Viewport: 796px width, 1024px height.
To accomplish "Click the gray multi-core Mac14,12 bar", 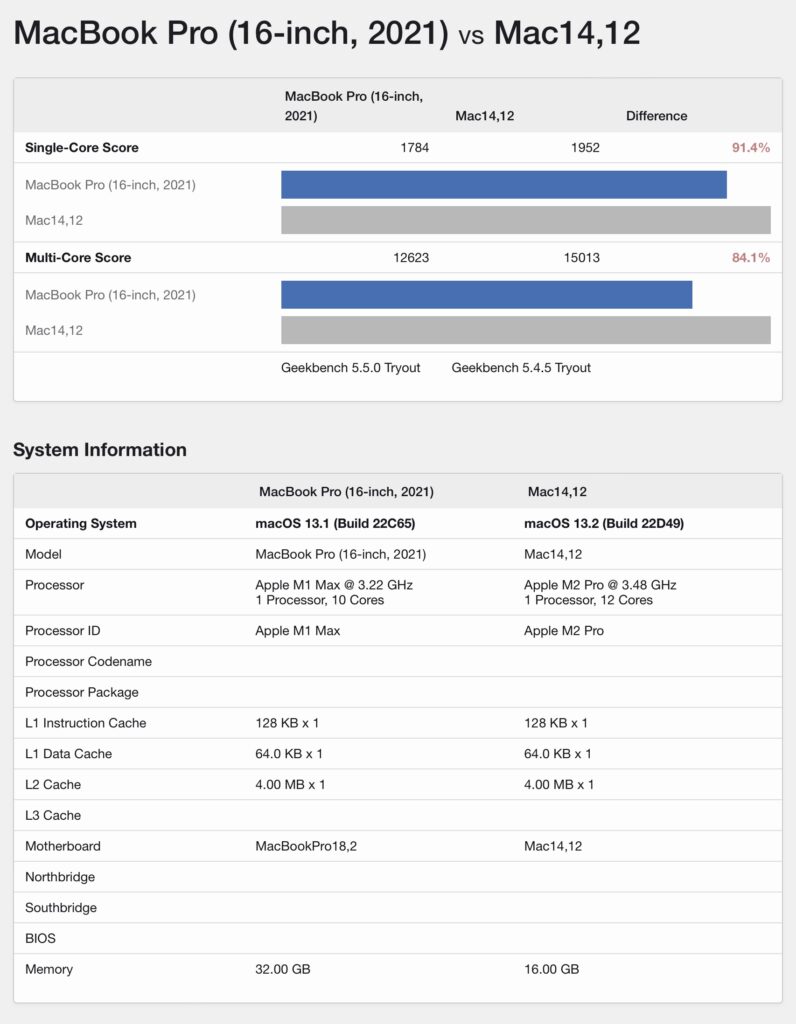I will click(526, 330).
